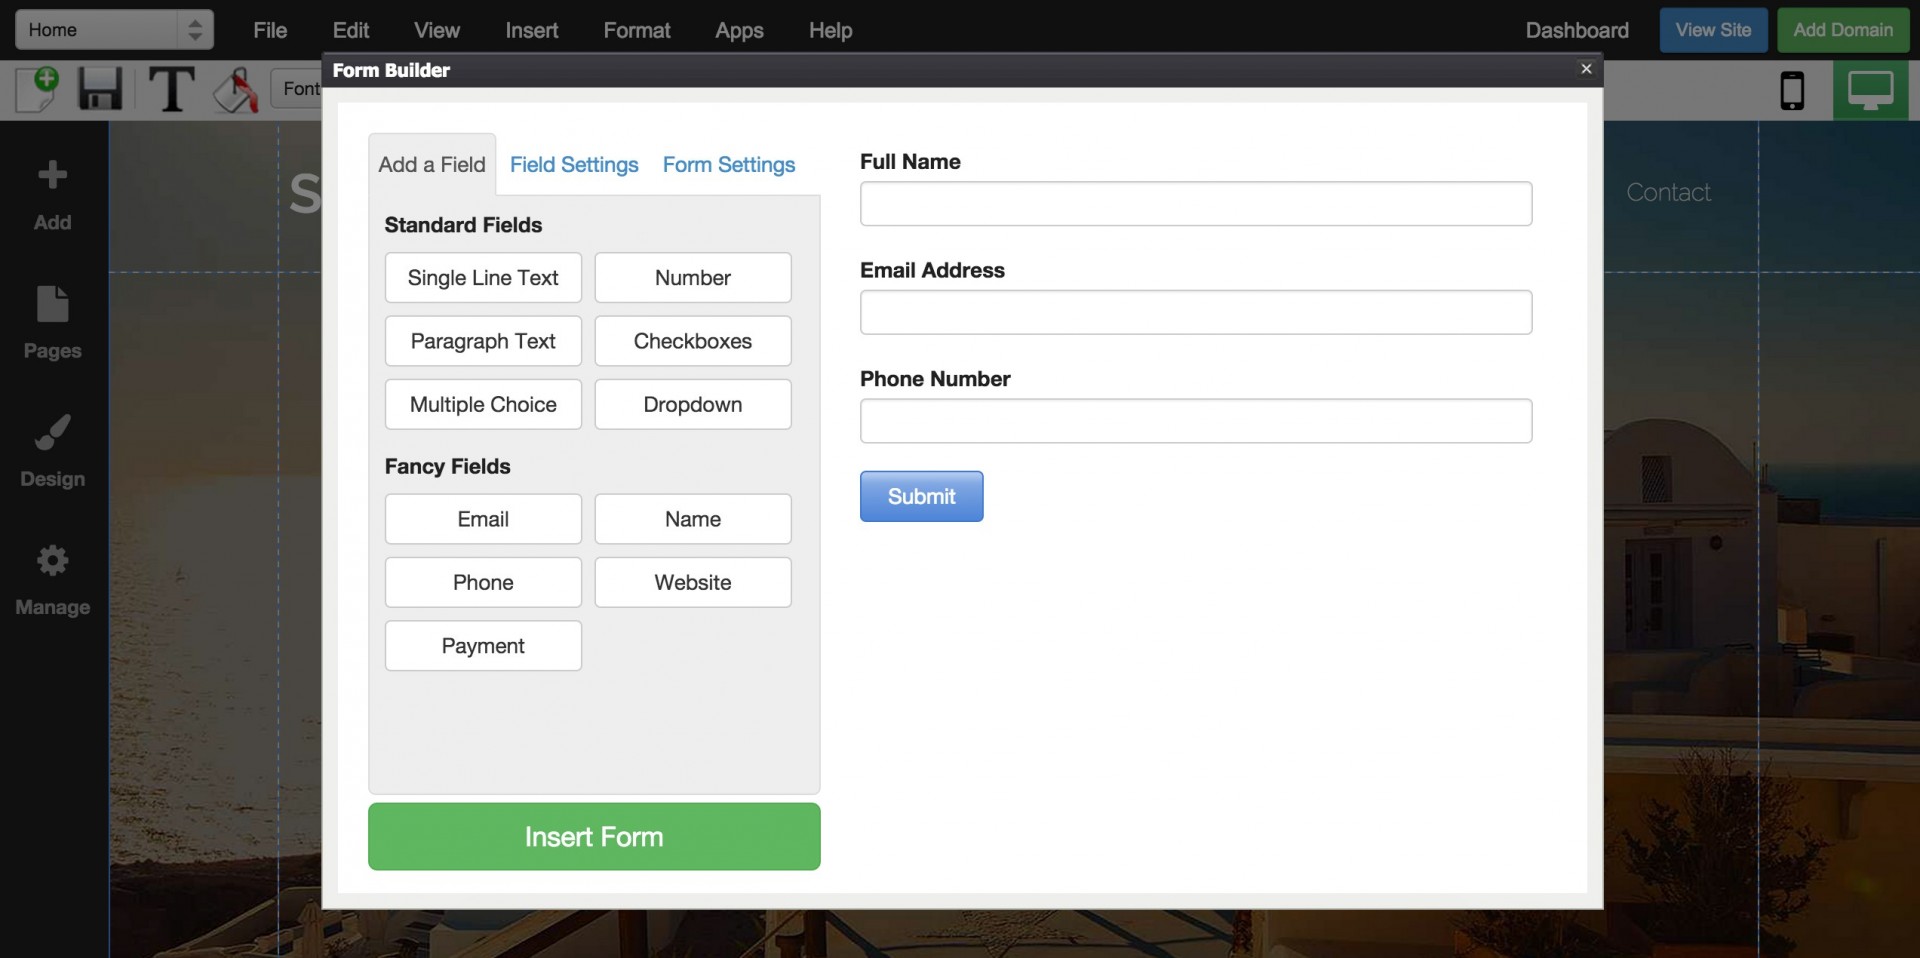Open the Apps menu
This screenshot has height=958, width=1920.
pyautogui.click(x=739, y=30)
